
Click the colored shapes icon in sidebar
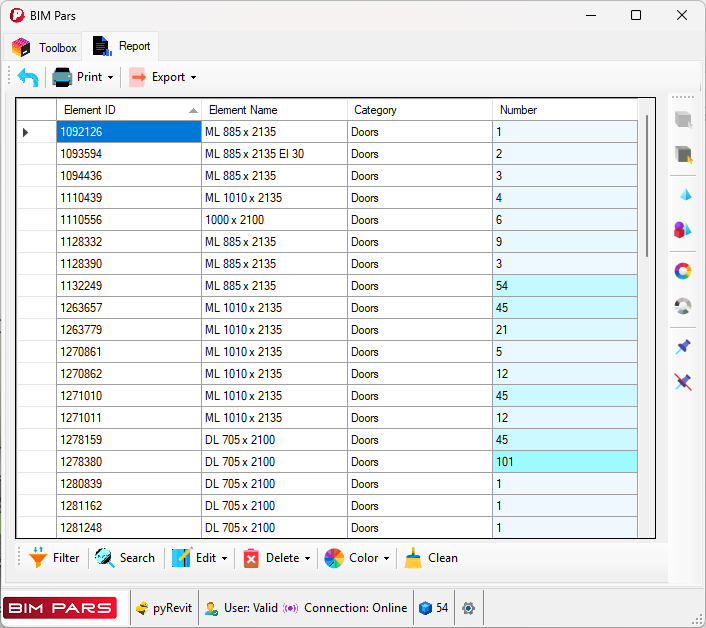pos(683,230)
